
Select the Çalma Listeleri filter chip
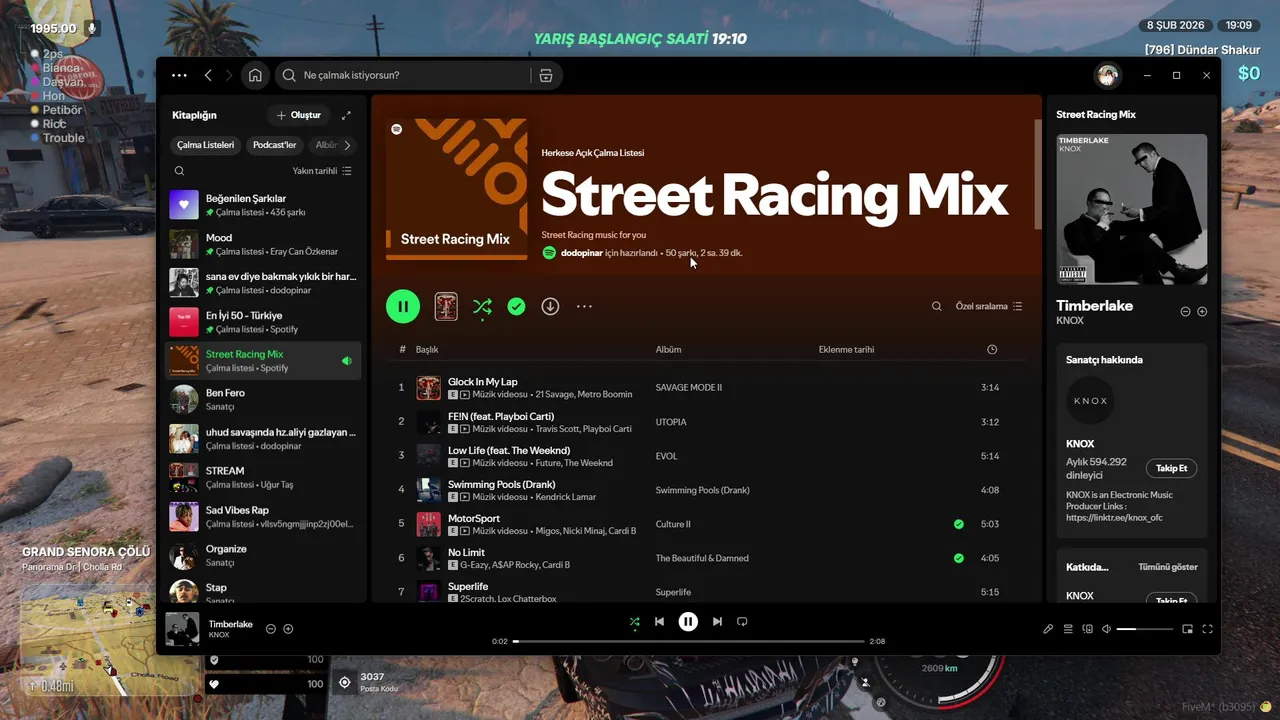[x=206, y=145]
